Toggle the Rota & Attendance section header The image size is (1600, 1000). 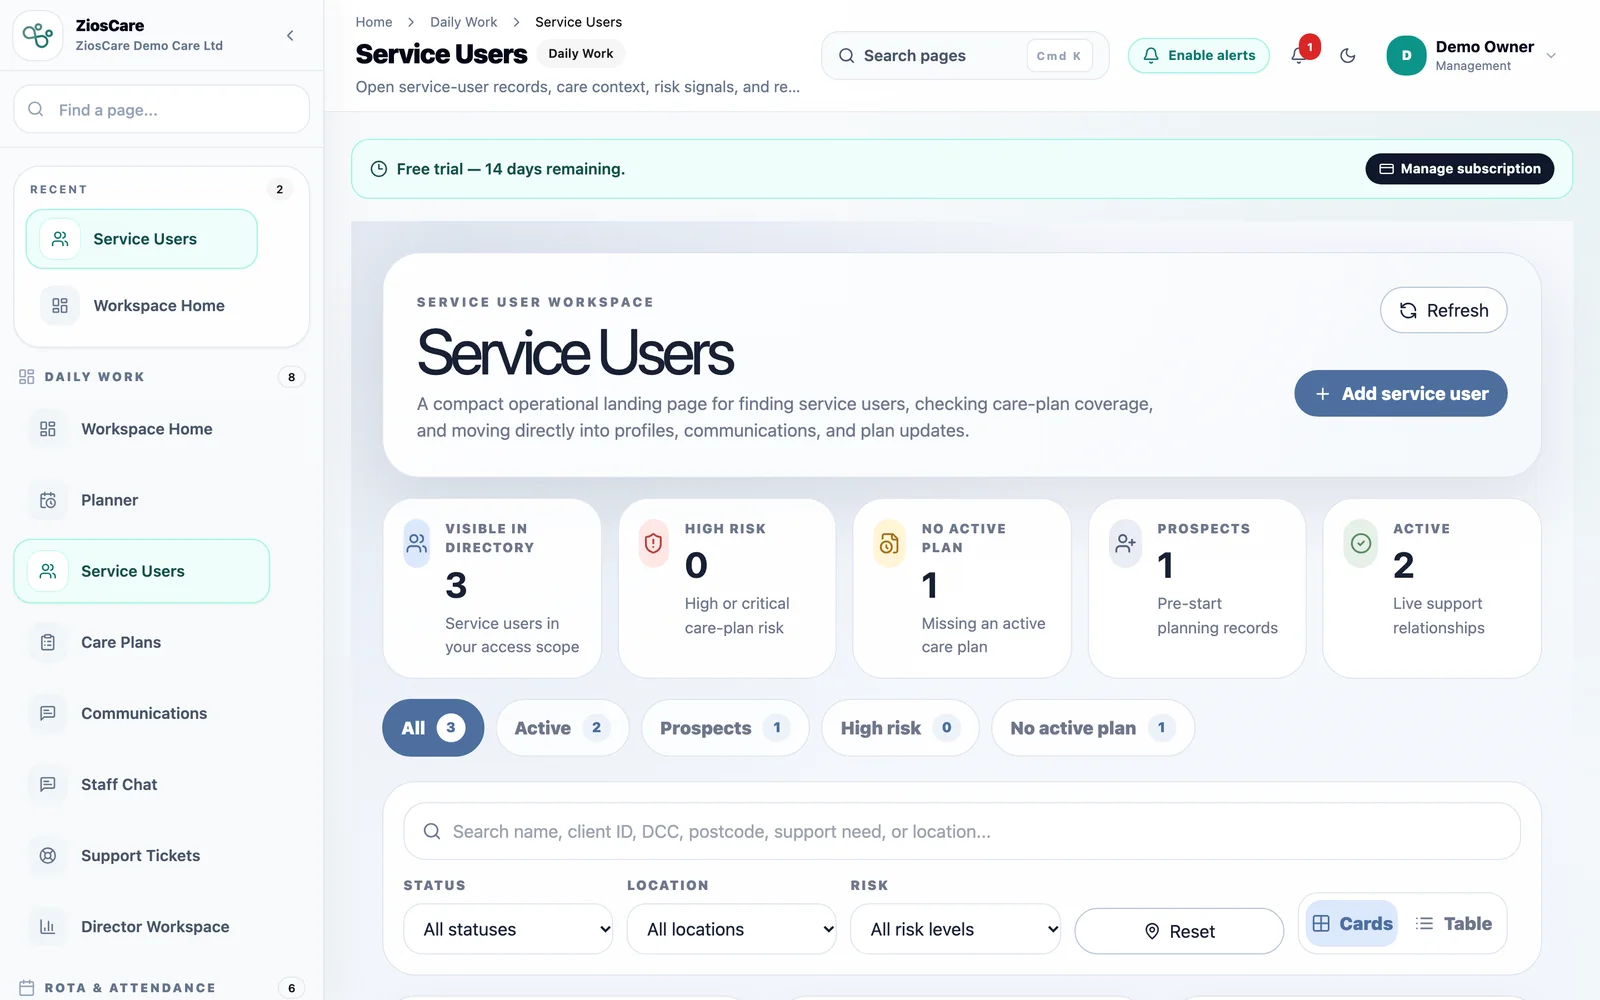pos(162,988)
